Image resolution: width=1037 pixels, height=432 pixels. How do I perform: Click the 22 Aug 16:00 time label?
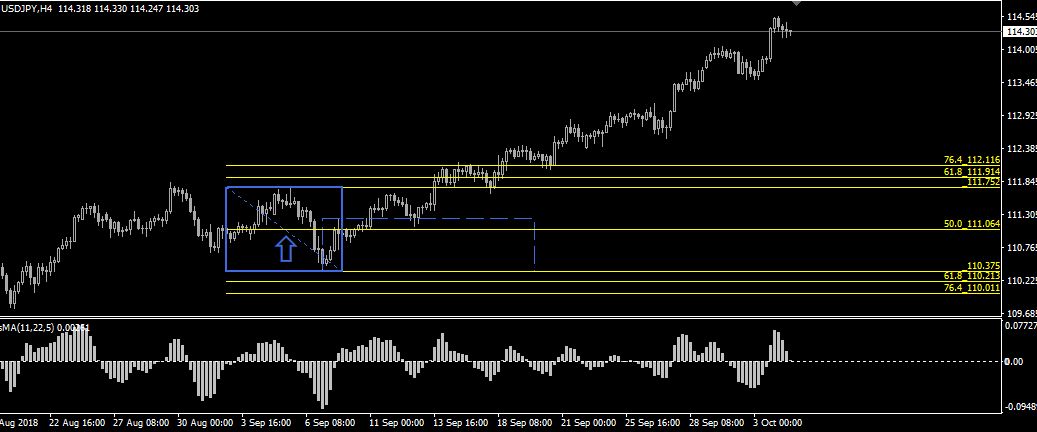78,421
